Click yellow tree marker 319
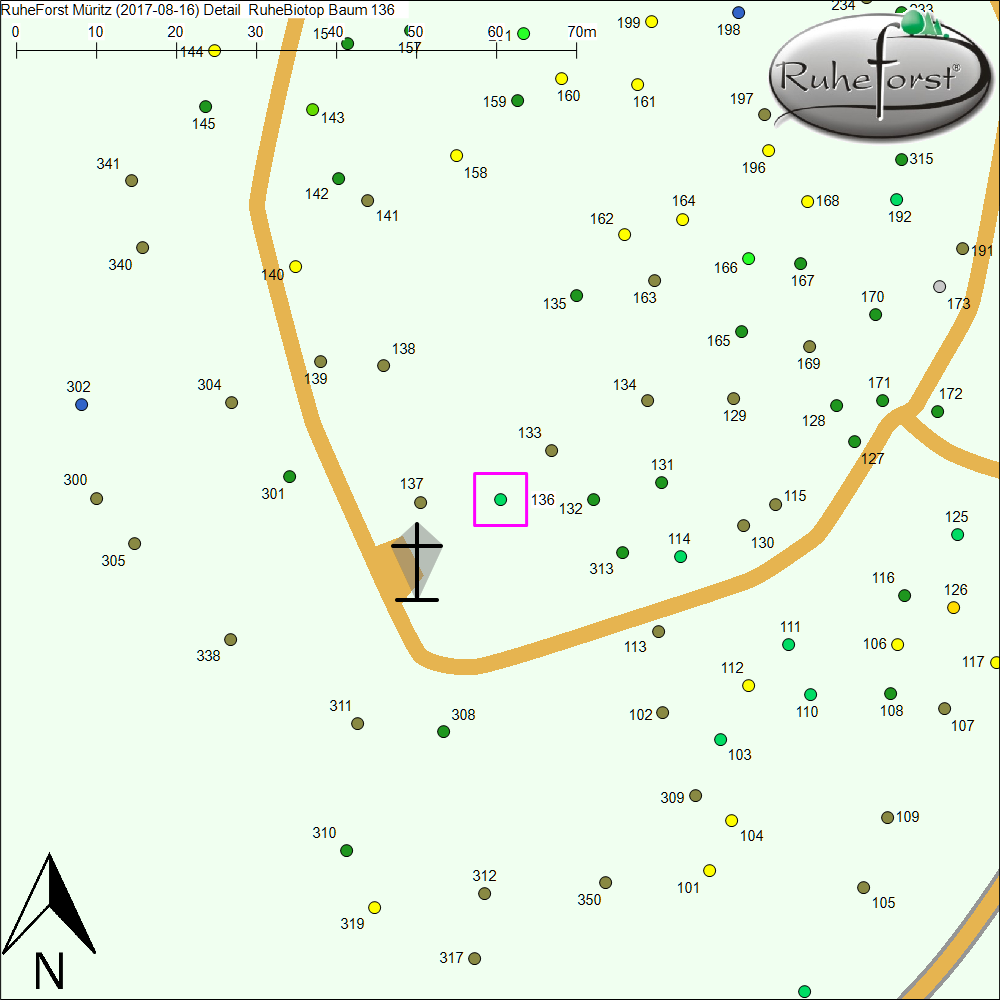The width and height of the screenshot is (1000, 1000). pos(374,908)
